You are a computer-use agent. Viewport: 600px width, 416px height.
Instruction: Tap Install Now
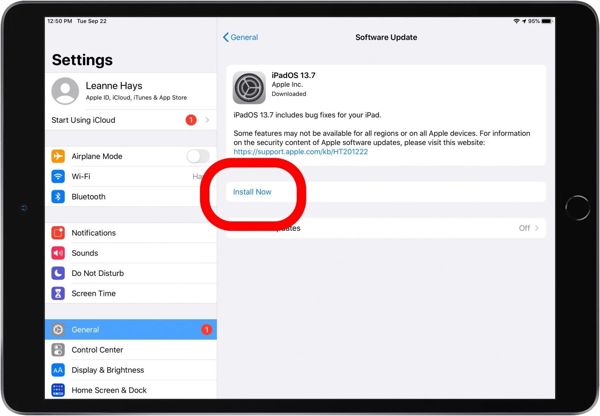click(252, 192)
